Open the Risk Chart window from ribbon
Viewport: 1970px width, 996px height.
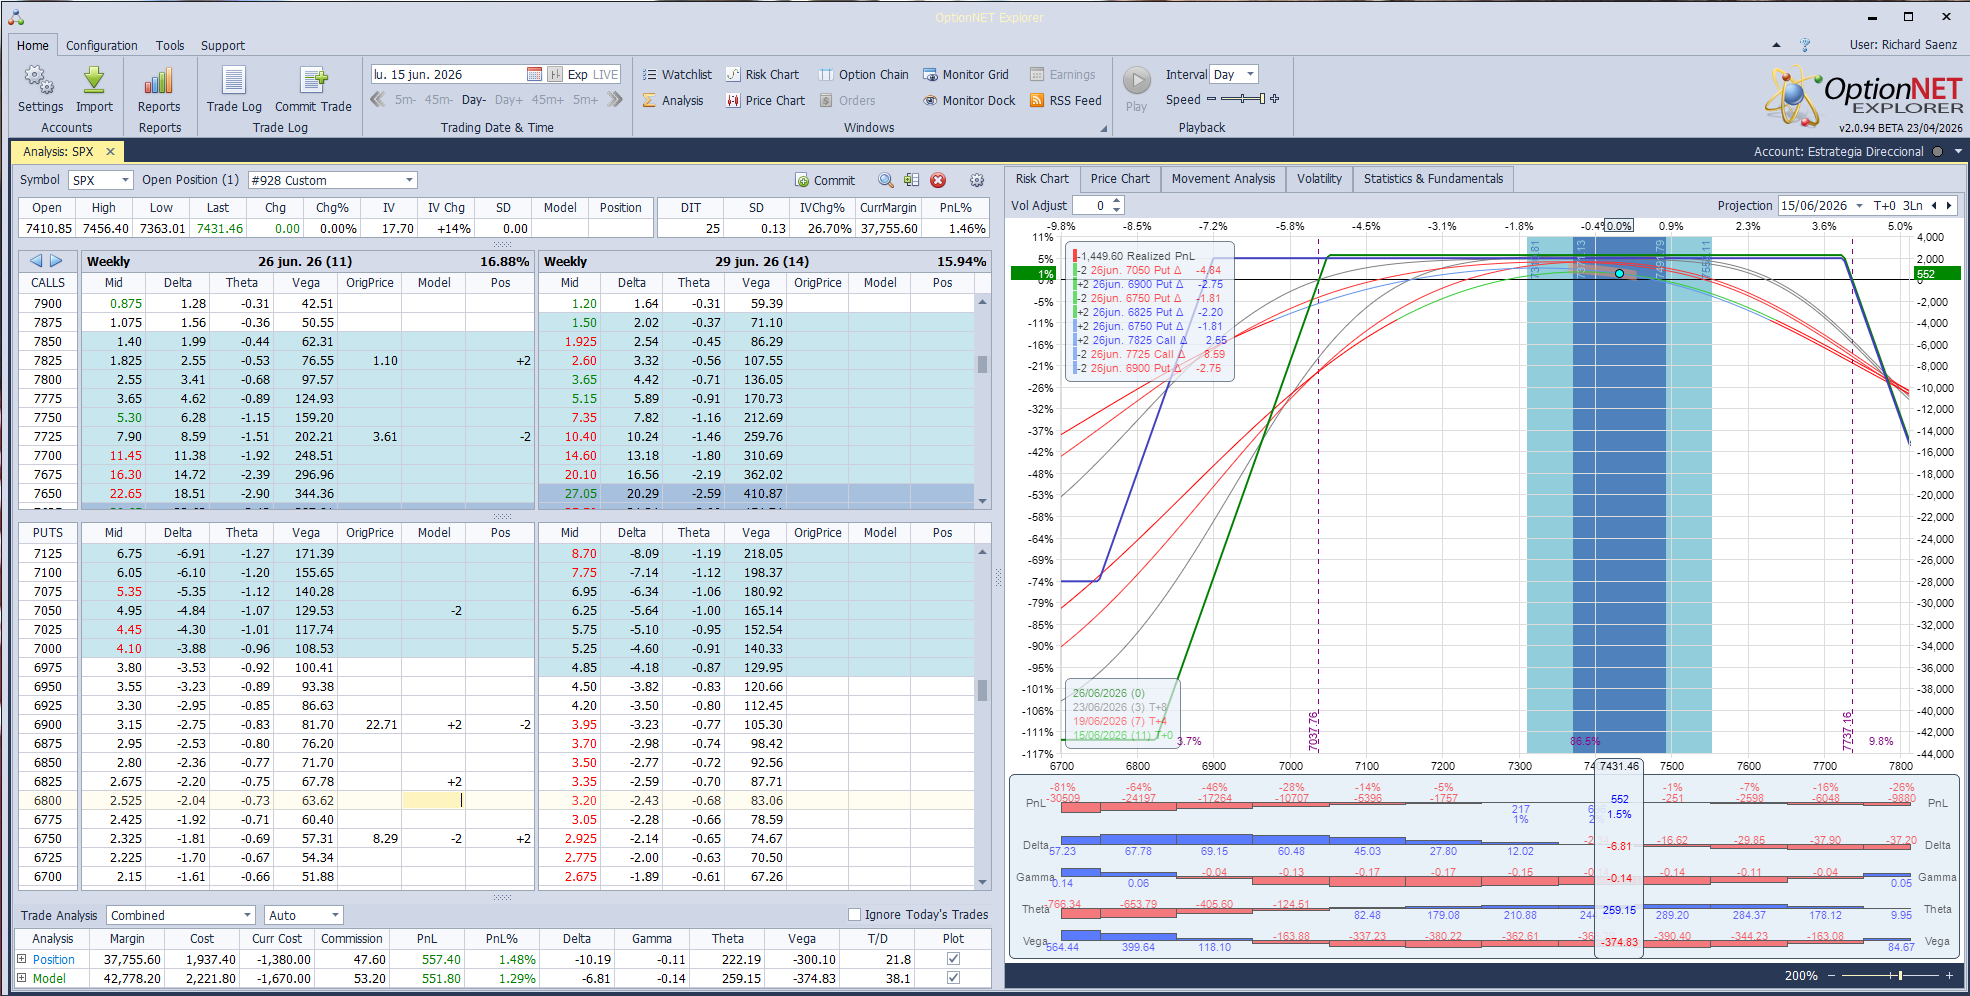tap(762, 74)
